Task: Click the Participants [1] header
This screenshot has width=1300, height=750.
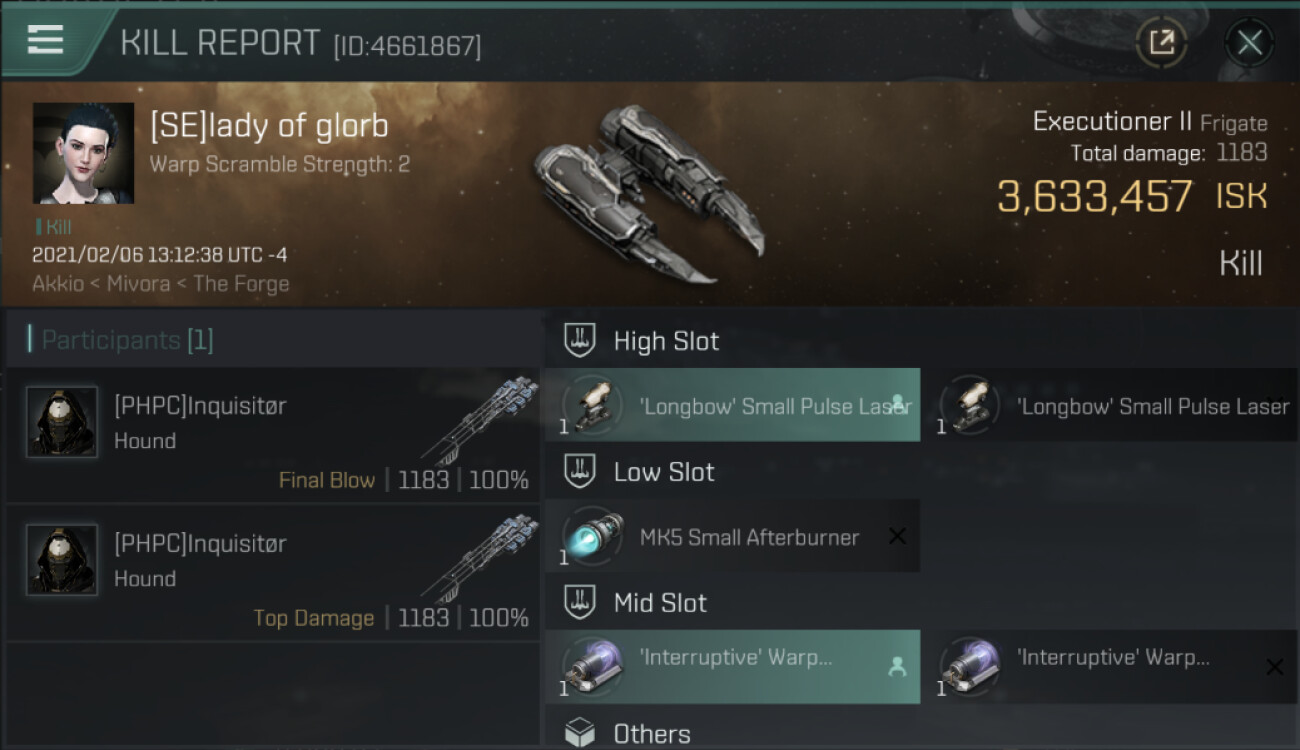Action: (127, 340)
